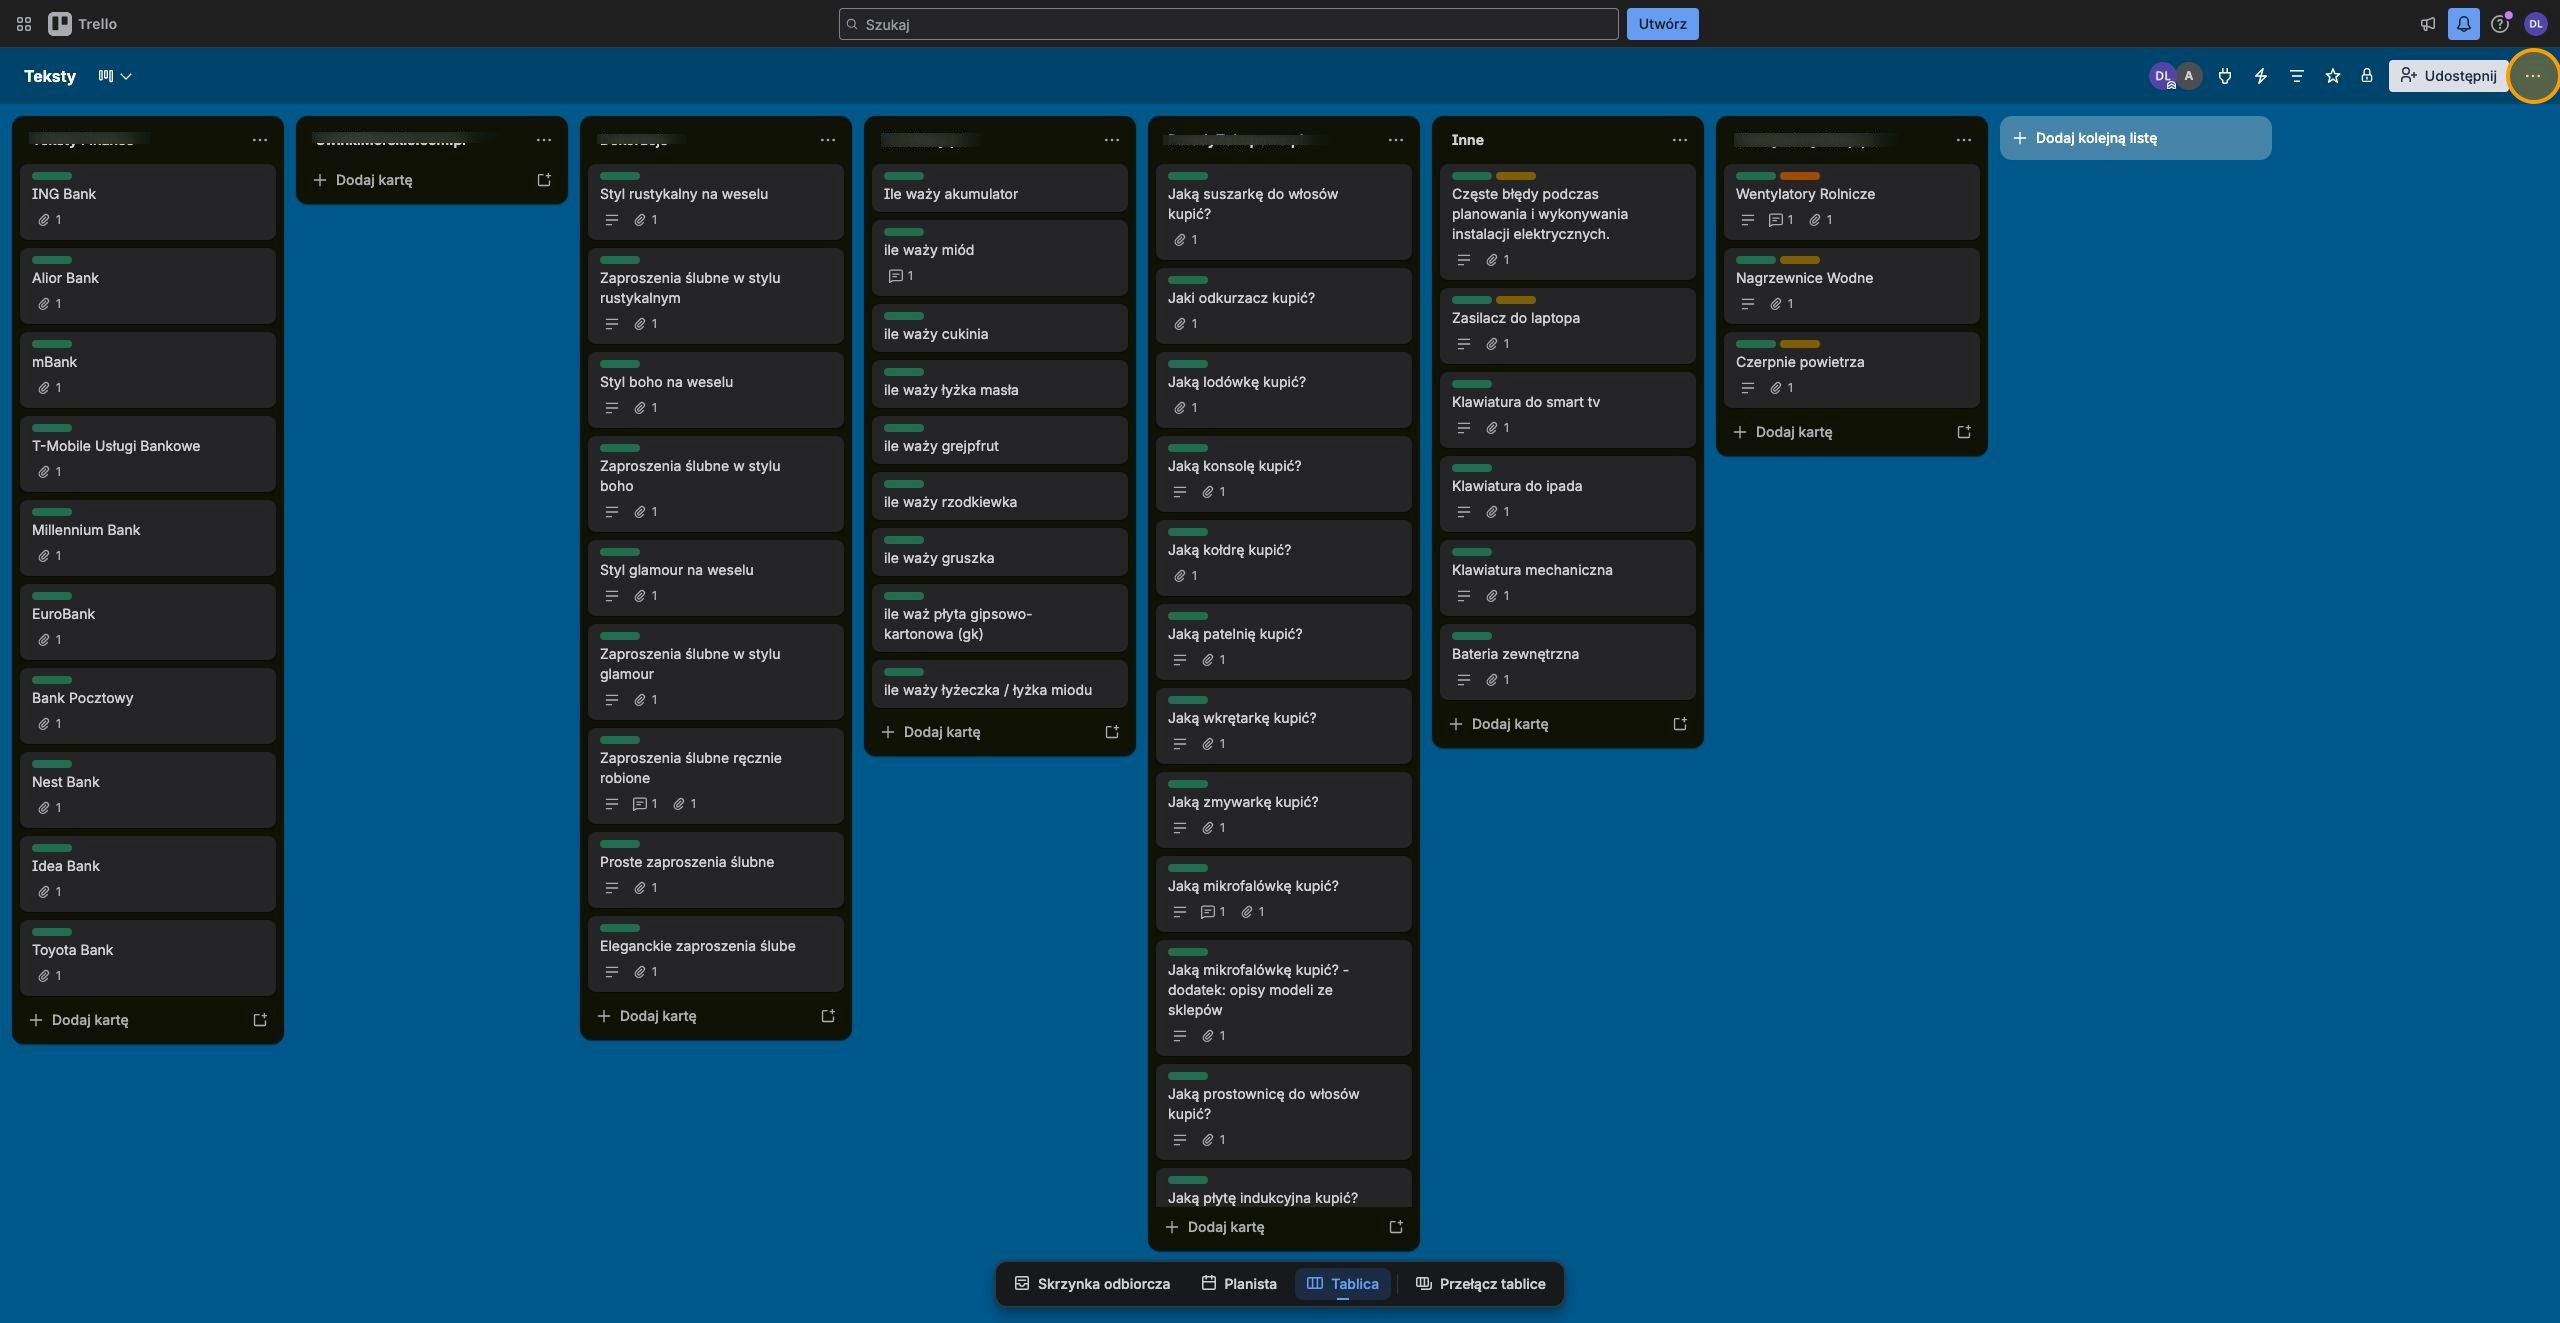Viewport: 2560px width, 1323px height.
Task: Click Dodaj kartę in the Inne list
Action: coord(1552,724)
